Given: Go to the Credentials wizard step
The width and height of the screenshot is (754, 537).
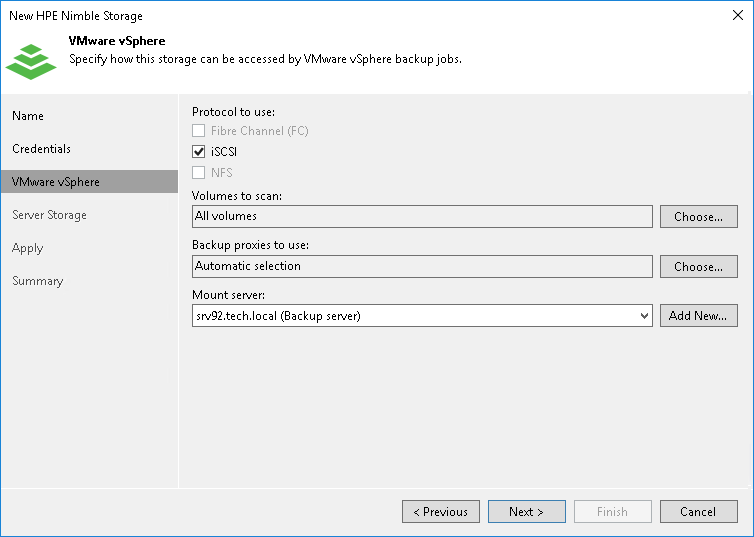Looking at the screenshot, I should click(x=42, y=149).
